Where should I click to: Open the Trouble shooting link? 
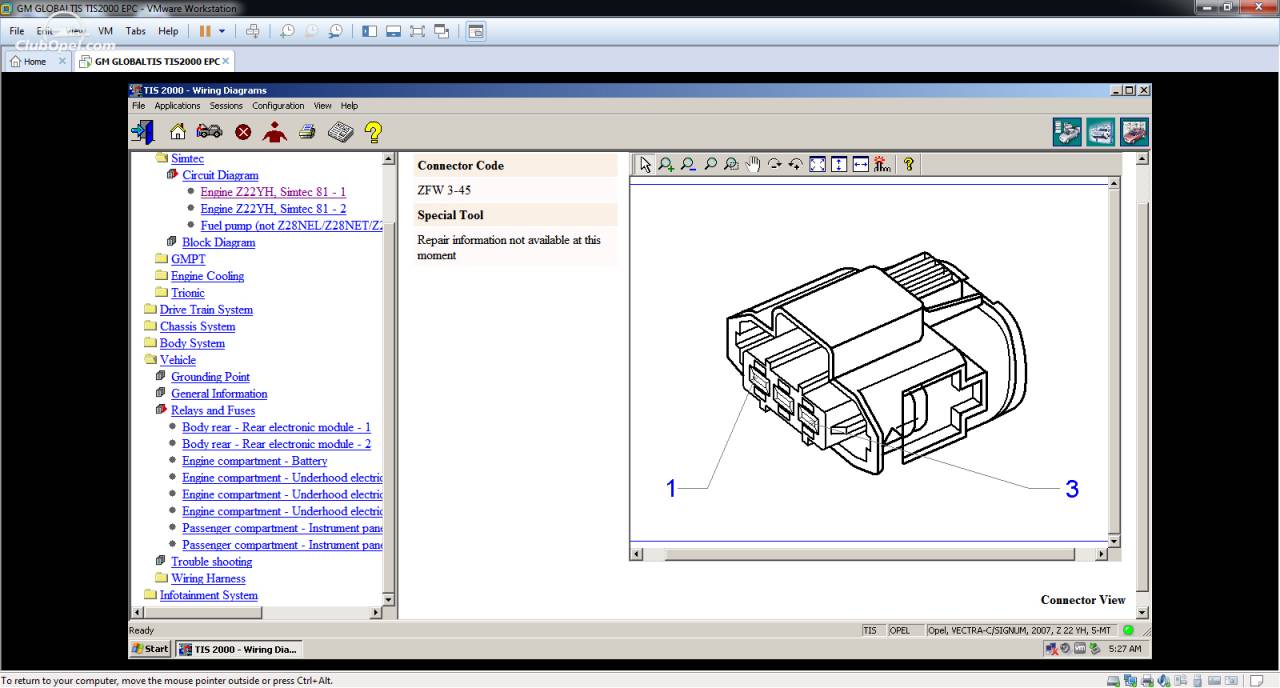pos(211,562)
